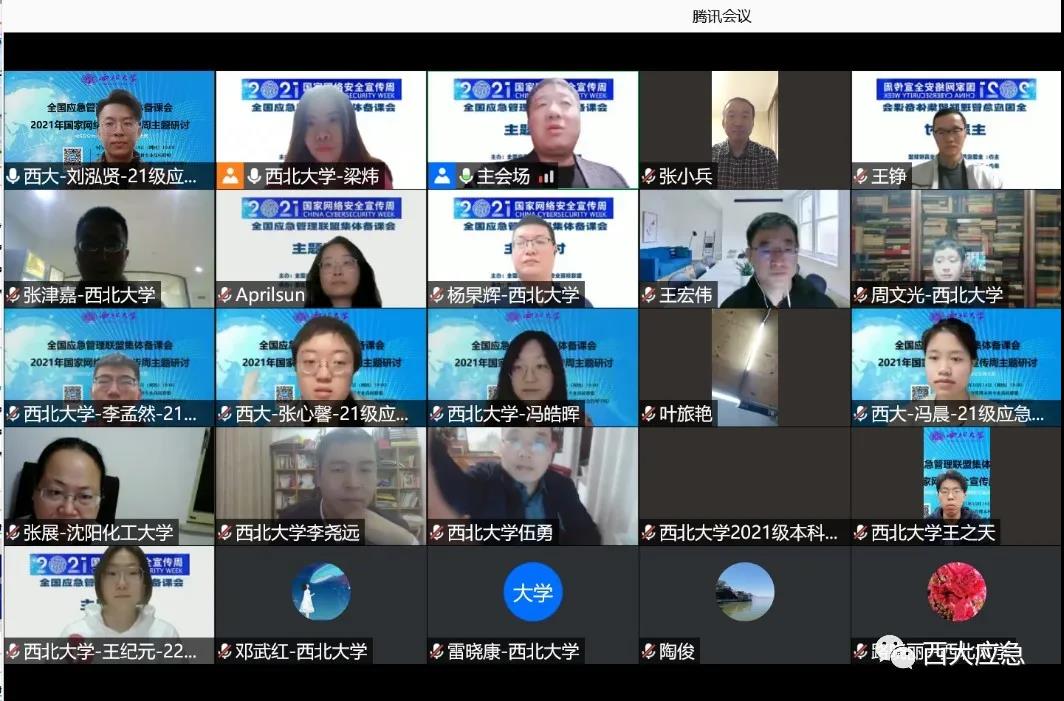Viewport: 1064px width, 701px height.
Task: Click the blue 大学 avatar of 雷晓康
Action: (532, 592)
